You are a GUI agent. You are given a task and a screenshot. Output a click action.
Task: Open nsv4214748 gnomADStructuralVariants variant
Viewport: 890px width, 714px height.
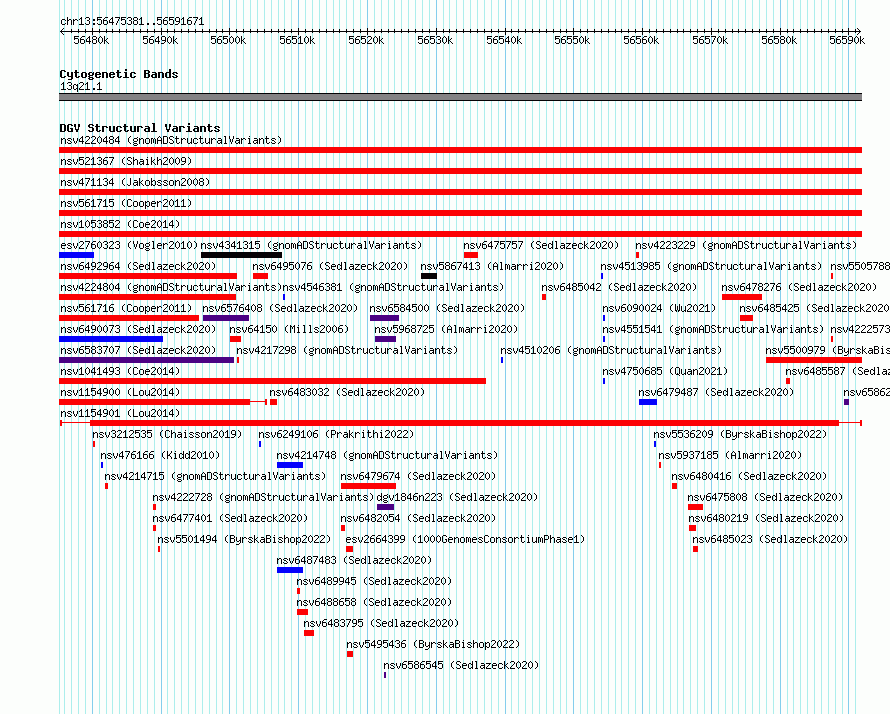[387, 455]
